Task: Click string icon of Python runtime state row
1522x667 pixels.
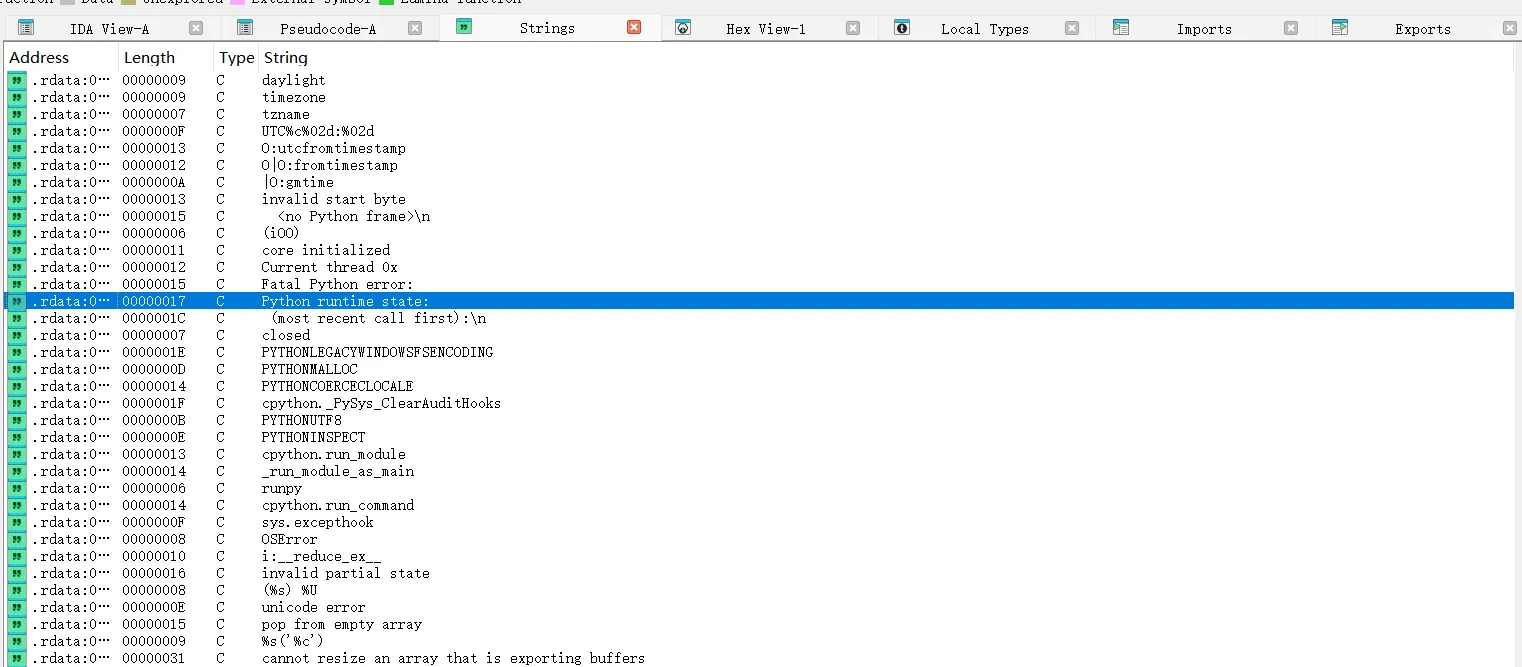Action: pos(17,301)
